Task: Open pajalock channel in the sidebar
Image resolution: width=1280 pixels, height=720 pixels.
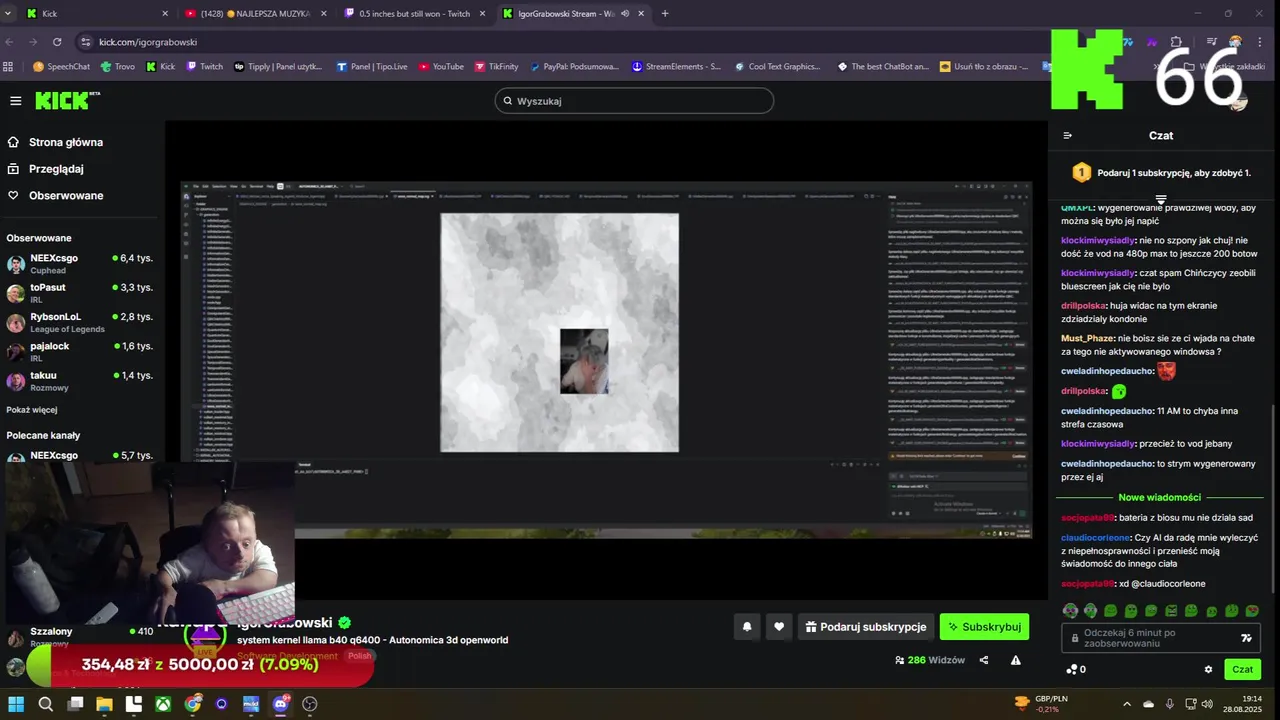Action: point(80,352)
